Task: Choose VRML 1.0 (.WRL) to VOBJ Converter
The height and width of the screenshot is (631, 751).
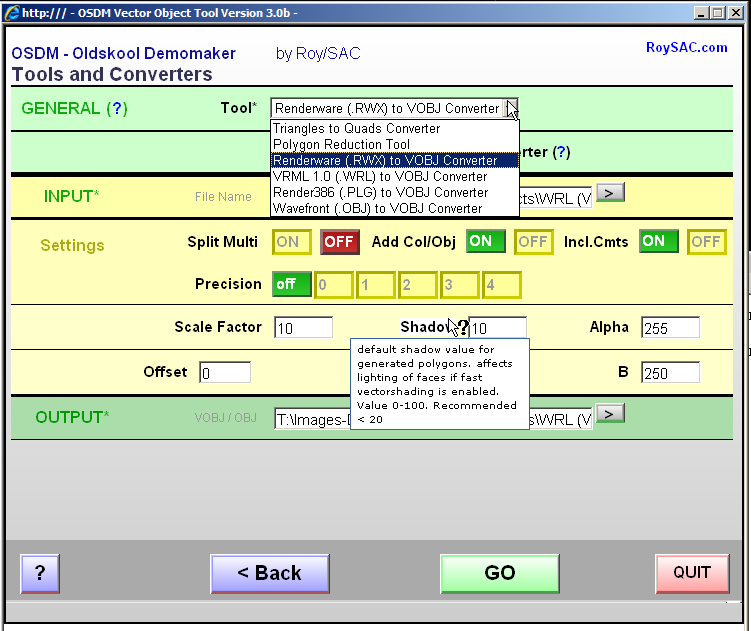Action: click(395, 176)
